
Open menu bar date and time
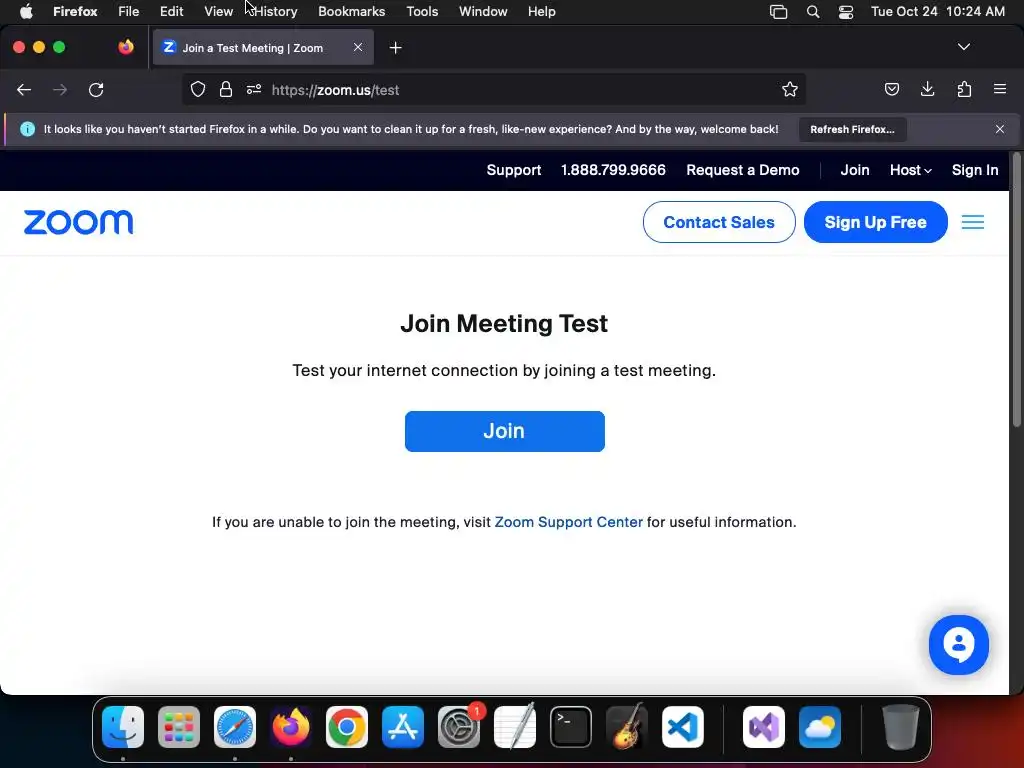click(x=938, y=12)
